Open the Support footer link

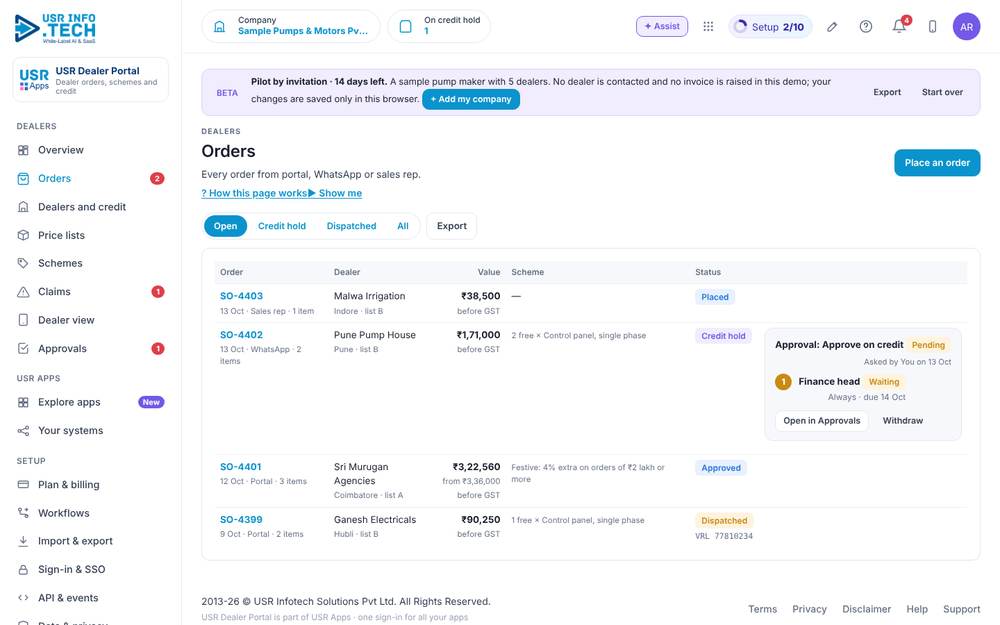(961, 610)
